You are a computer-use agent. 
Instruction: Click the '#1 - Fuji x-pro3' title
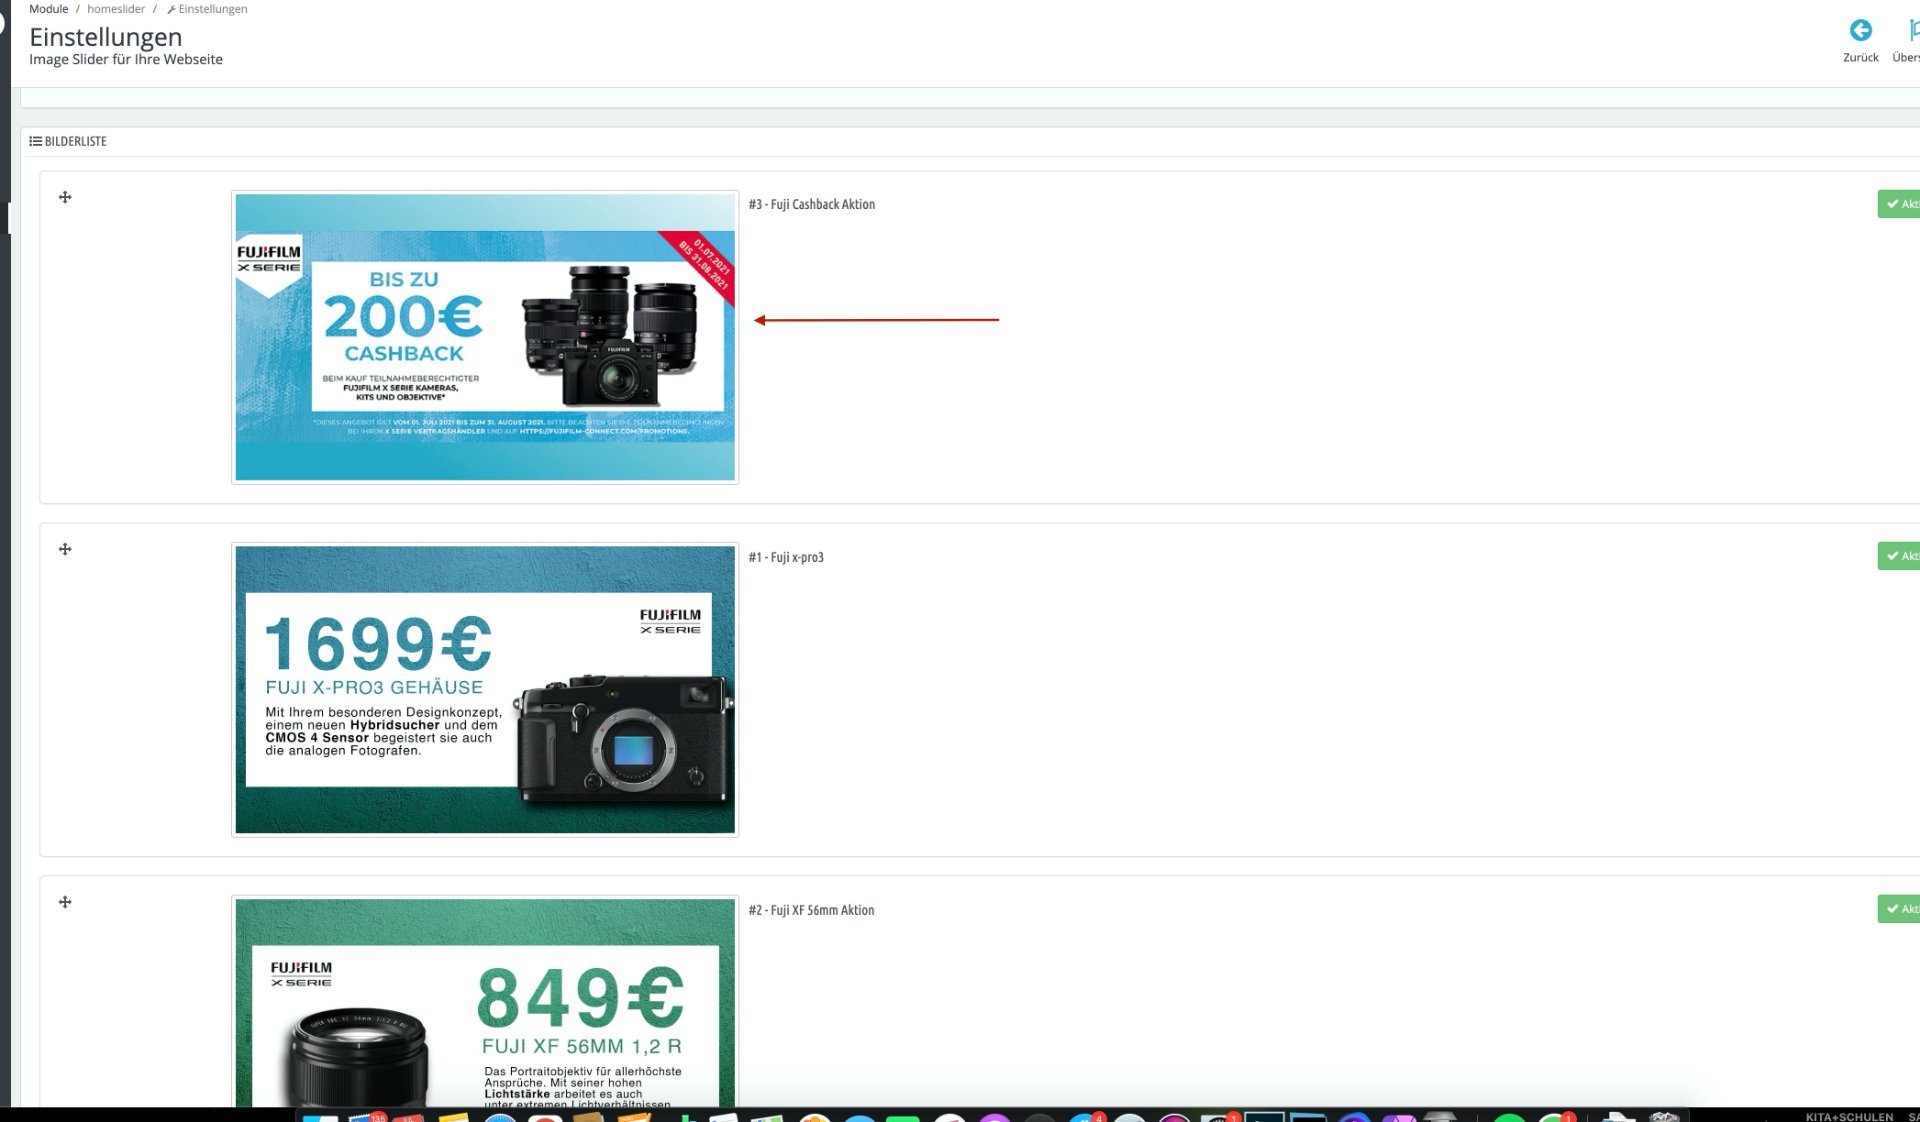(x=786, y=558)
